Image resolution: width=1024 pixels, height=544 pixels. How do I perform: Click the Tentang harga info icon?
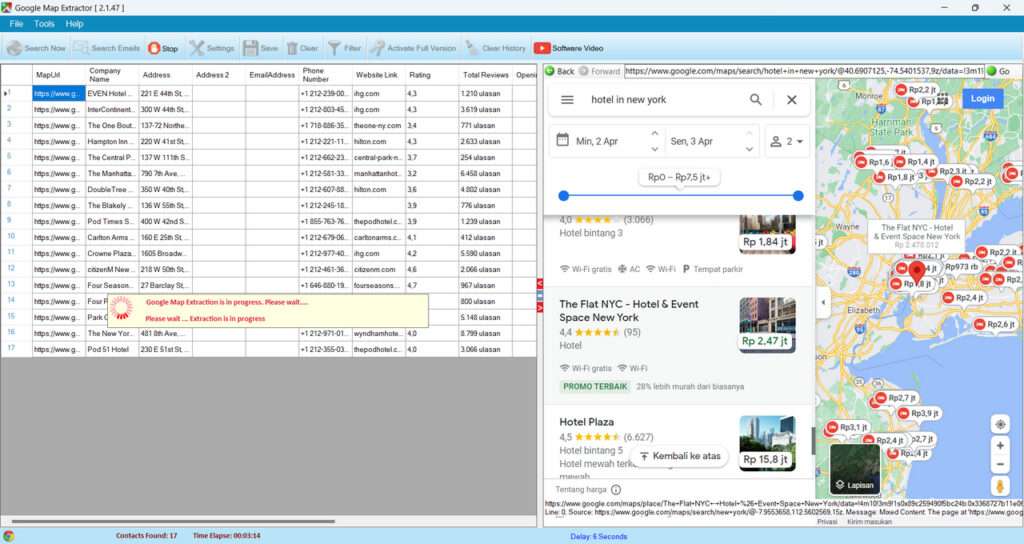pyautogui.click(x=616, y=489)
